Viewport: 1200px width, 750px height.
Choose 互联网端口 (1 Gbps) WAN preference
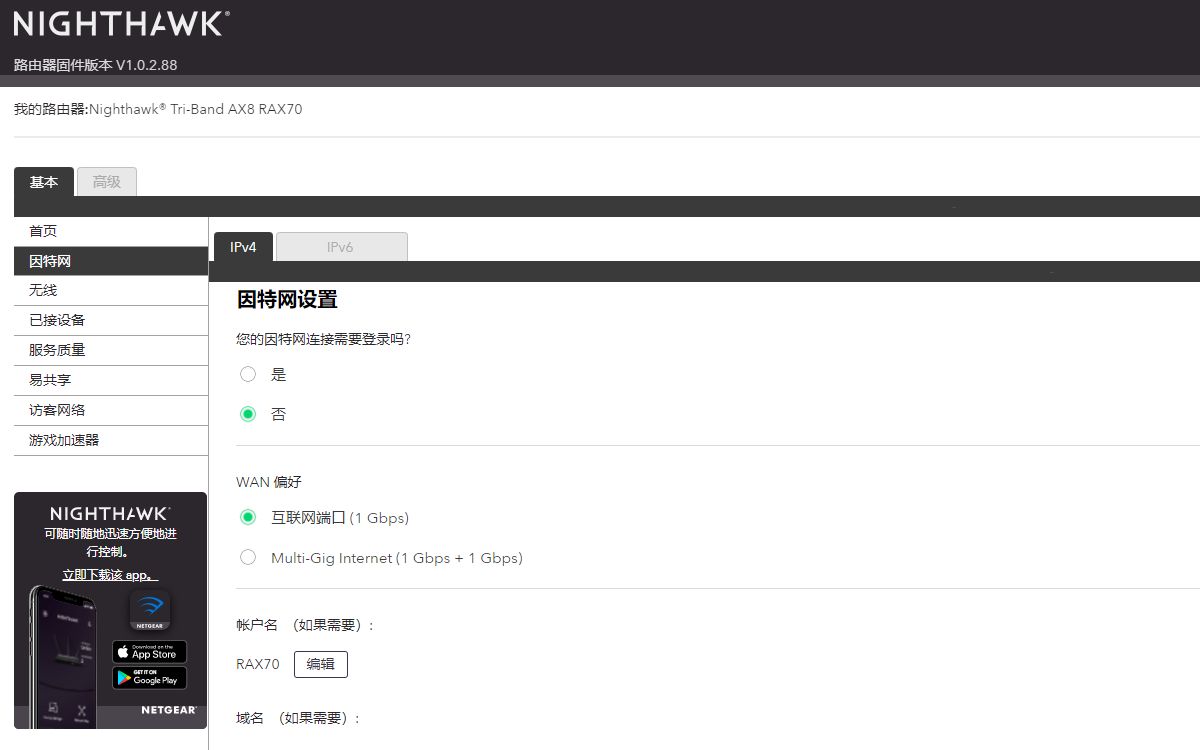(248, 517)
